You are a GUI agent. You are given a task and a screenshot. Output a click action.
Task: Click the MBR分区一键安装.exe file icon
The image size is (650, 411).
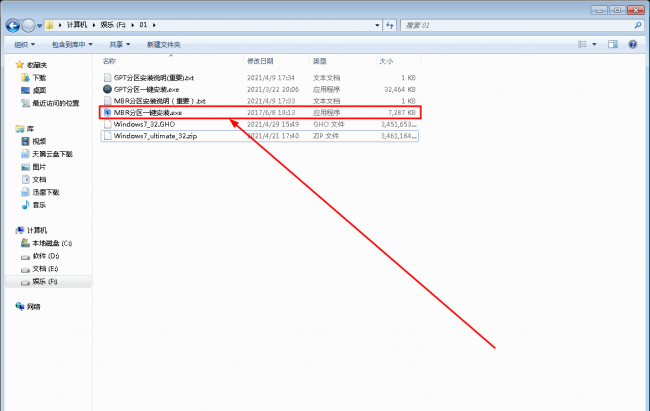[107, 112]
